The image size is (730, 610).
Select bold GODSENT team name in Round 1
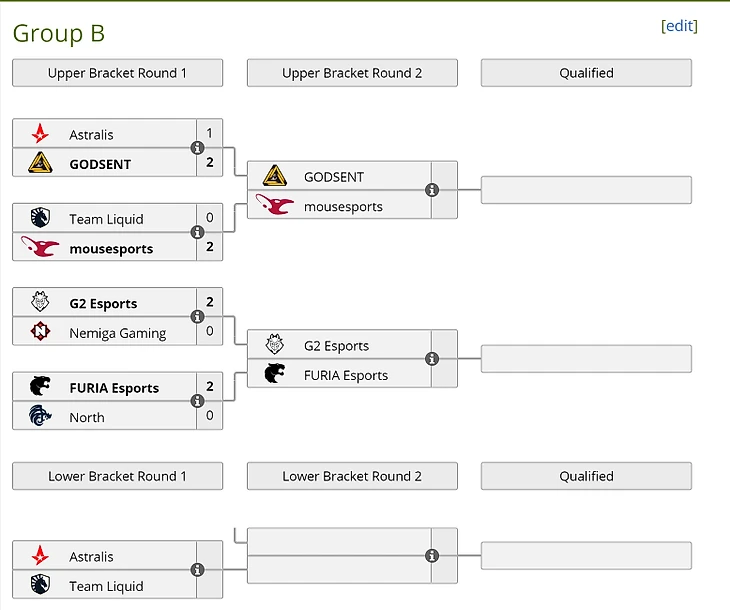[x=100, y=164]
